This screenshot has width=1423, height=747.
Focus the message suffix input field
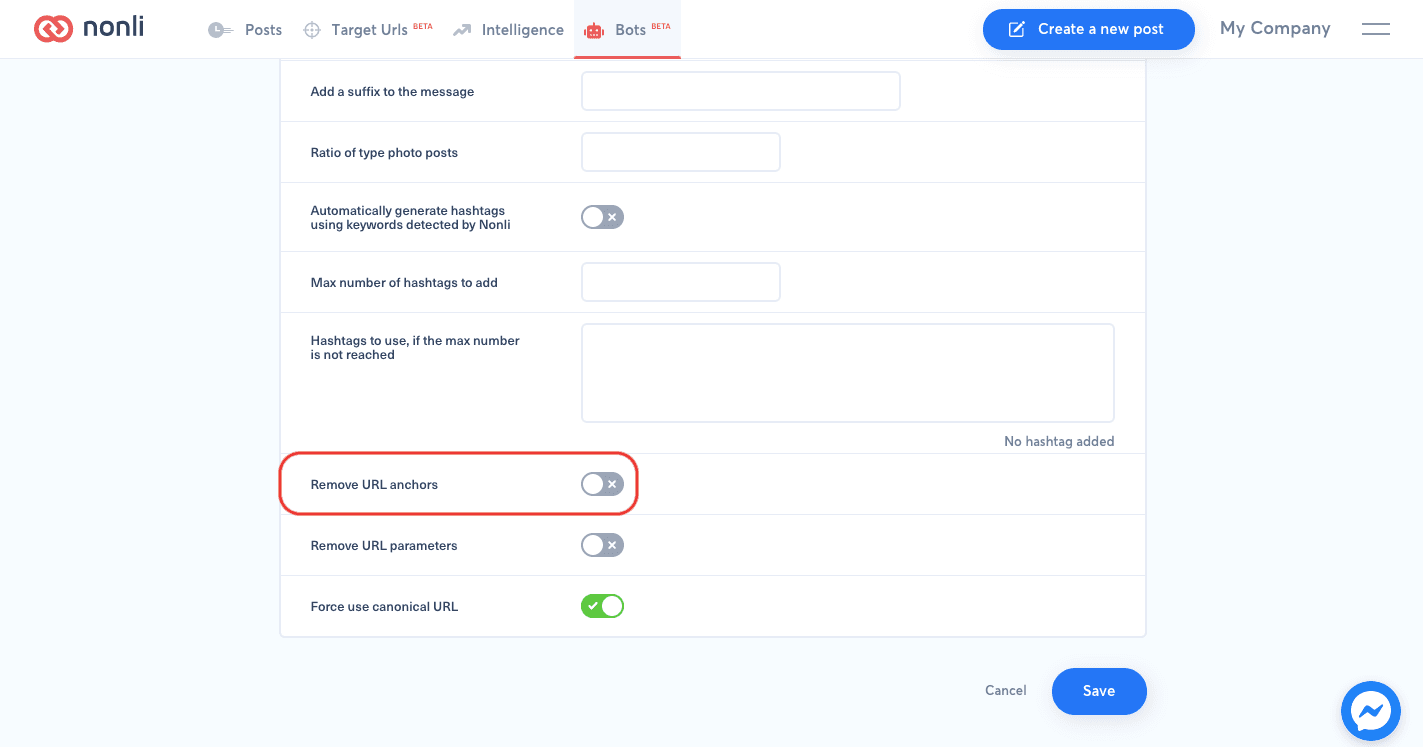click(741, 91)
